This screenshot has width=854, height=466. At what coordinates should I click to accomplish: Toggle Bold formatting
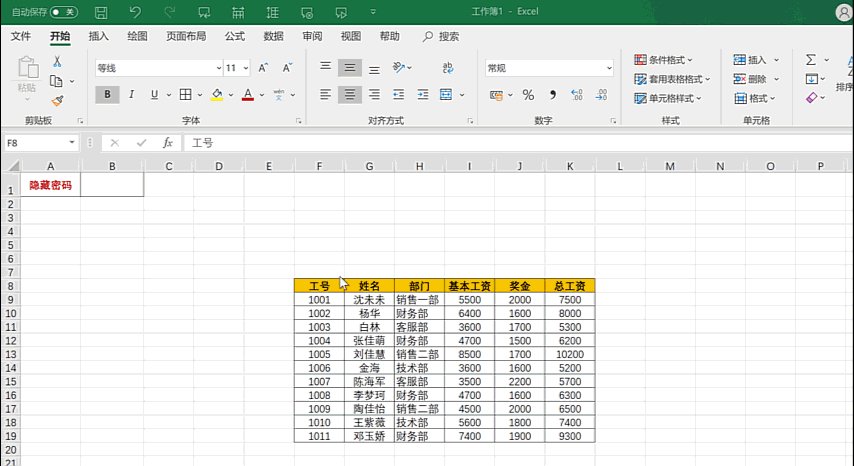107,95
